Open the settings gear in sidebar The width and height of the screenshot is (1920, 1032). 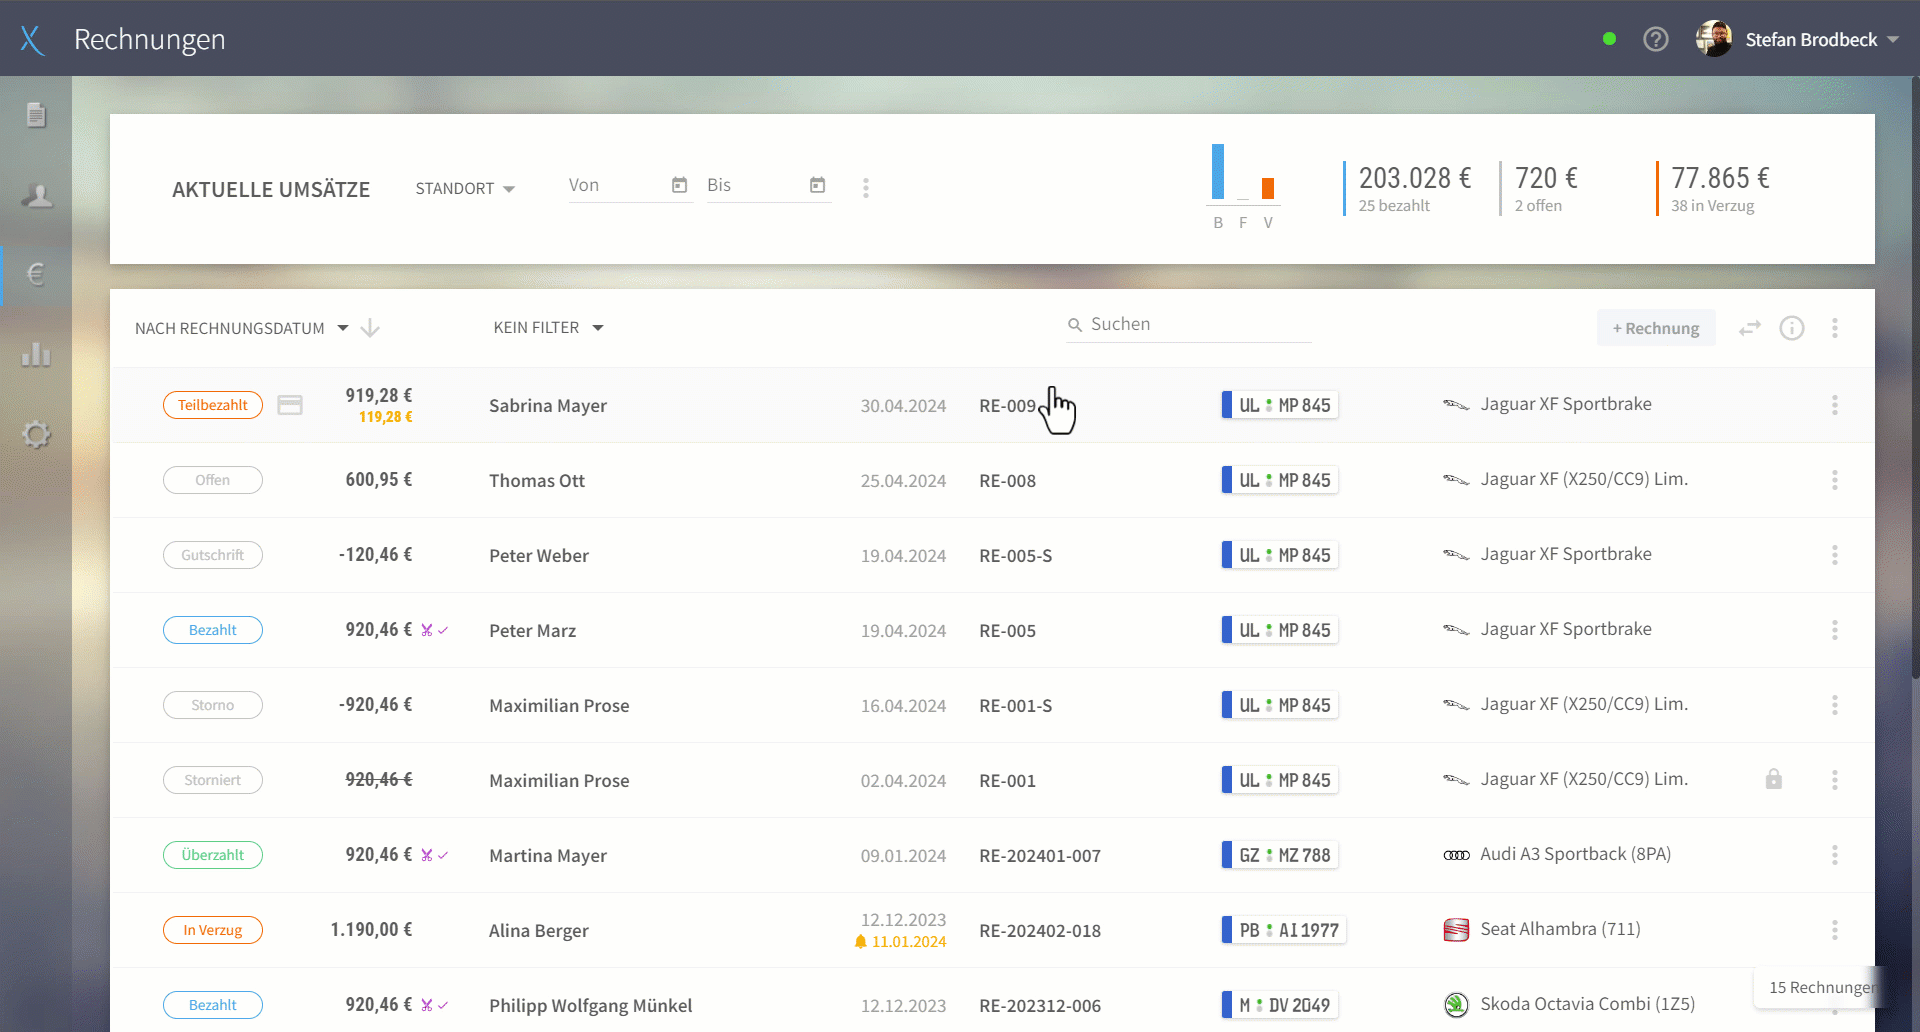36,434
